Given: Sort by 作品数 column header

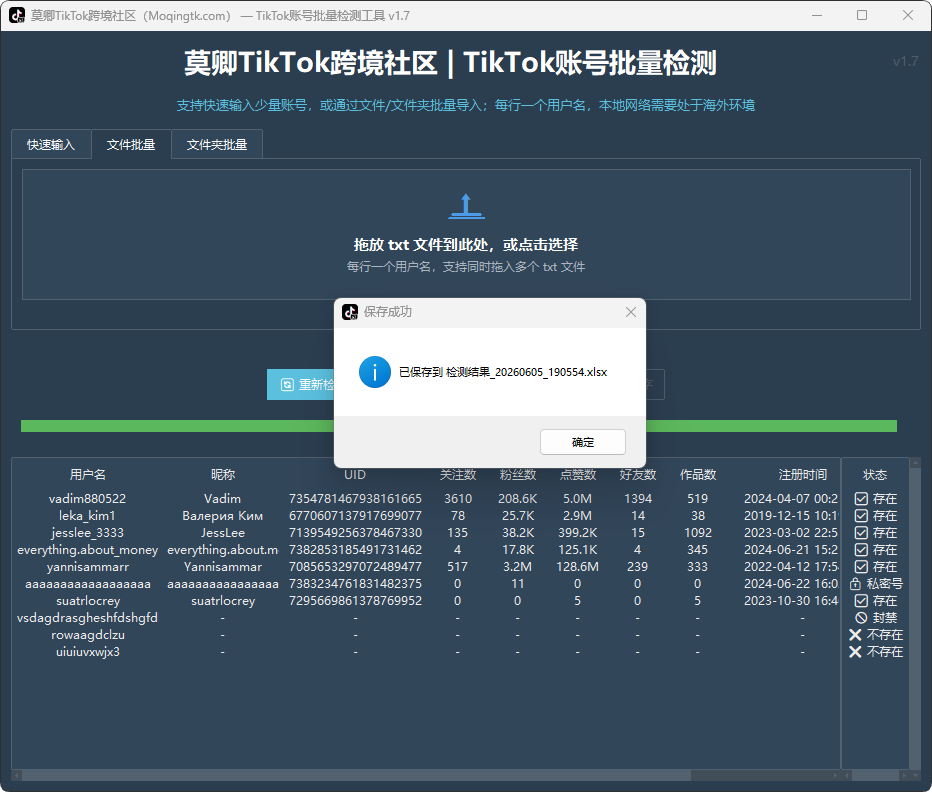Looking at the screenshot, I should pyautogui.click(x=698, y=474).
